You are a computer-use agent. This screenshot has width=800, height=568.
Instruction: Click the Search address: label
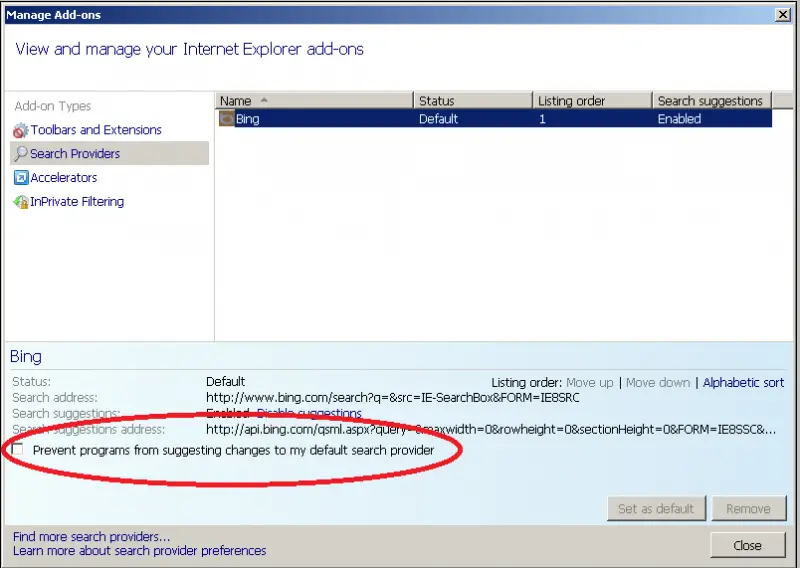pyautogui.click(x=55, y=397)
